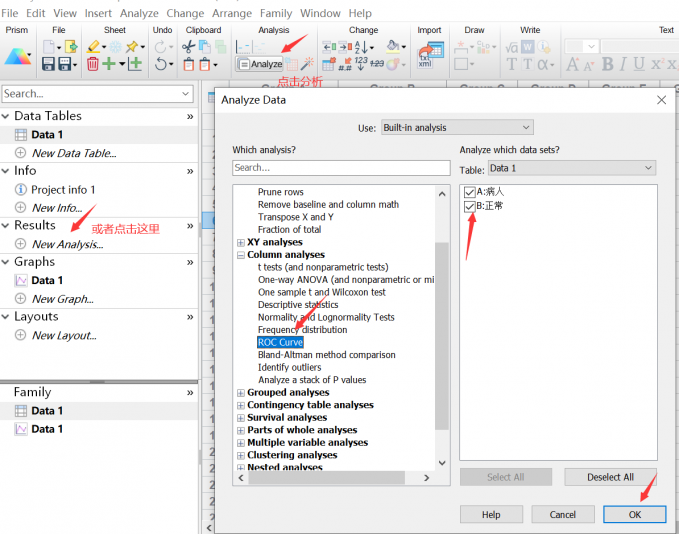The height and width of the screenshot is (534, 679).
Task: Expand Contingency table analyses node
Action: point(241,405)
